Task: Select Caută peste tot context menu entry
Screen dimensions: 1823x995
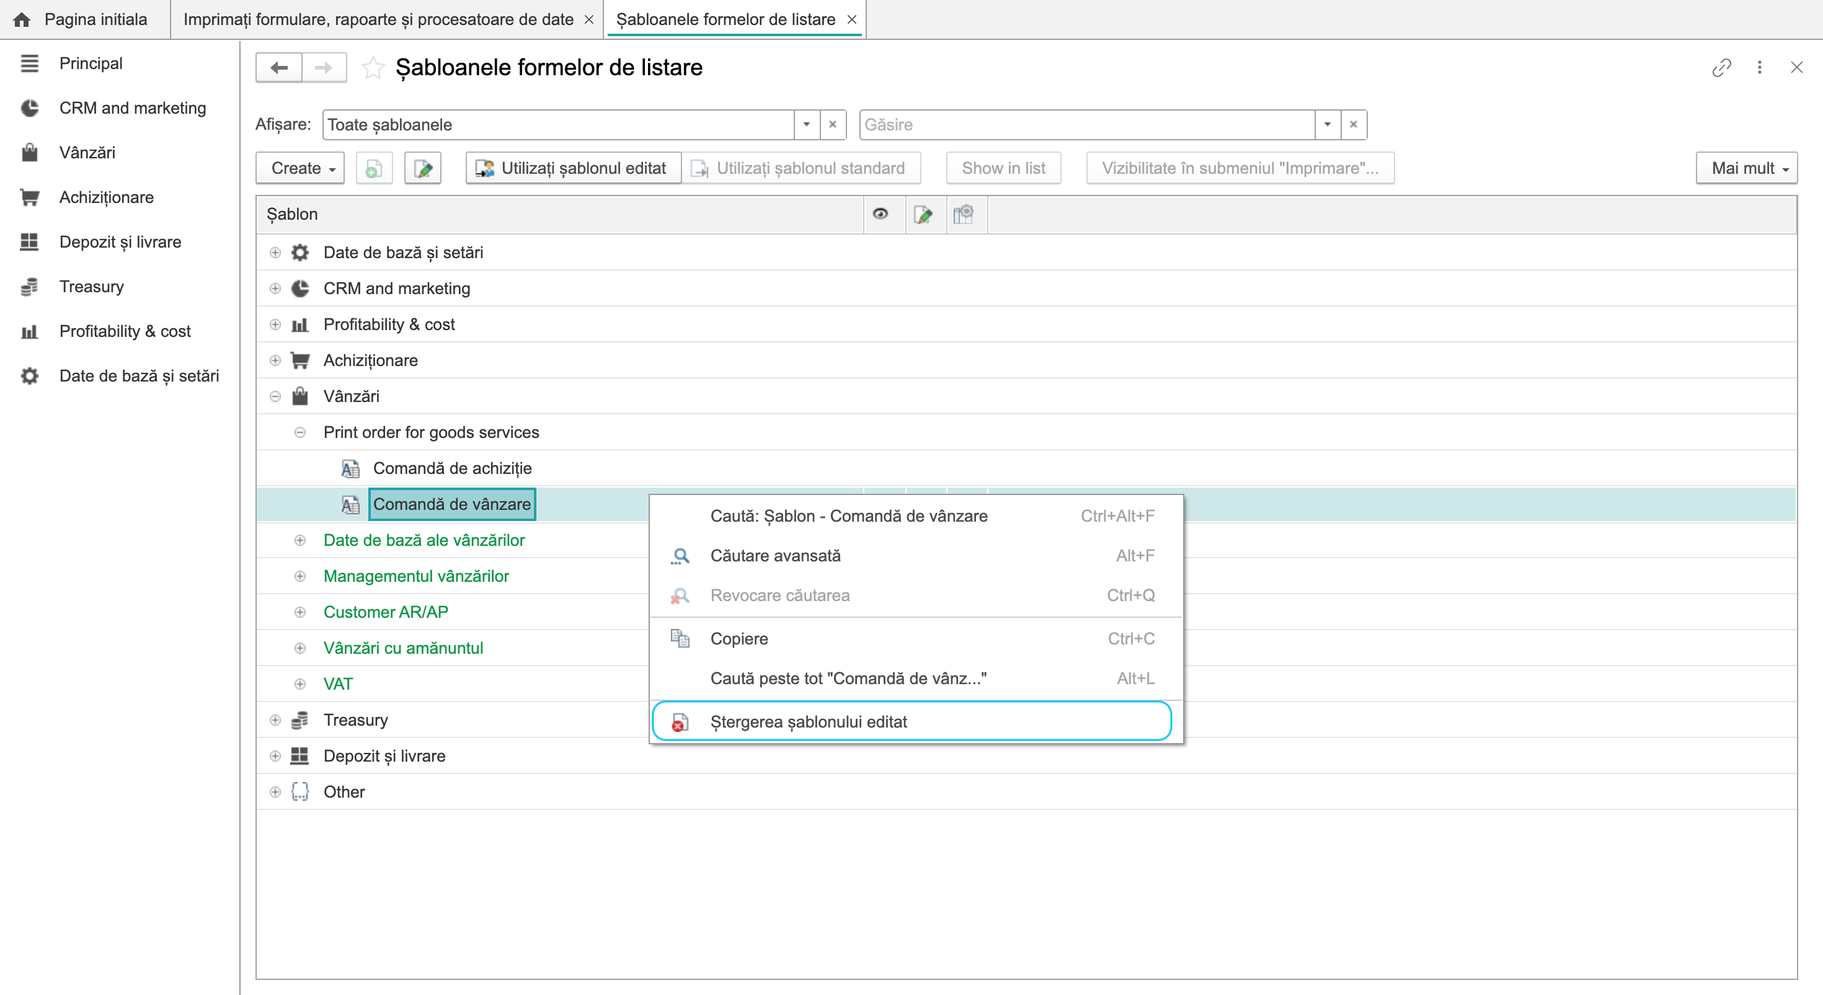Action: point(916,679)
